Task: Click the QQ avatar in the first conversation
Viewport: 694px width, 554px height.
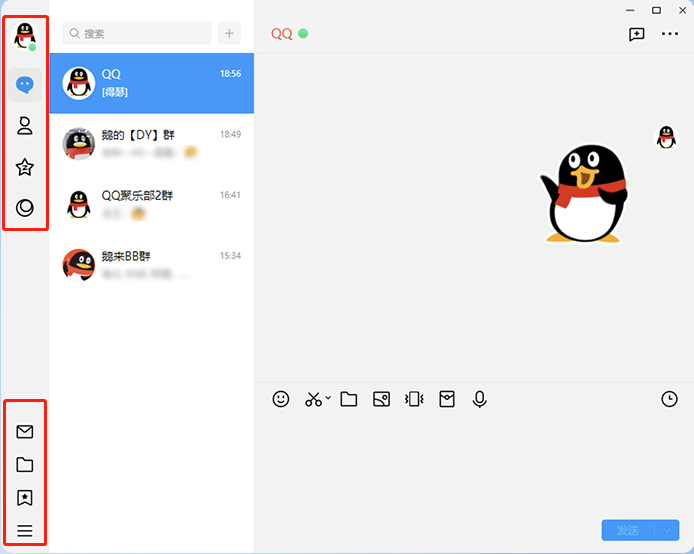Action: point(79,83)
